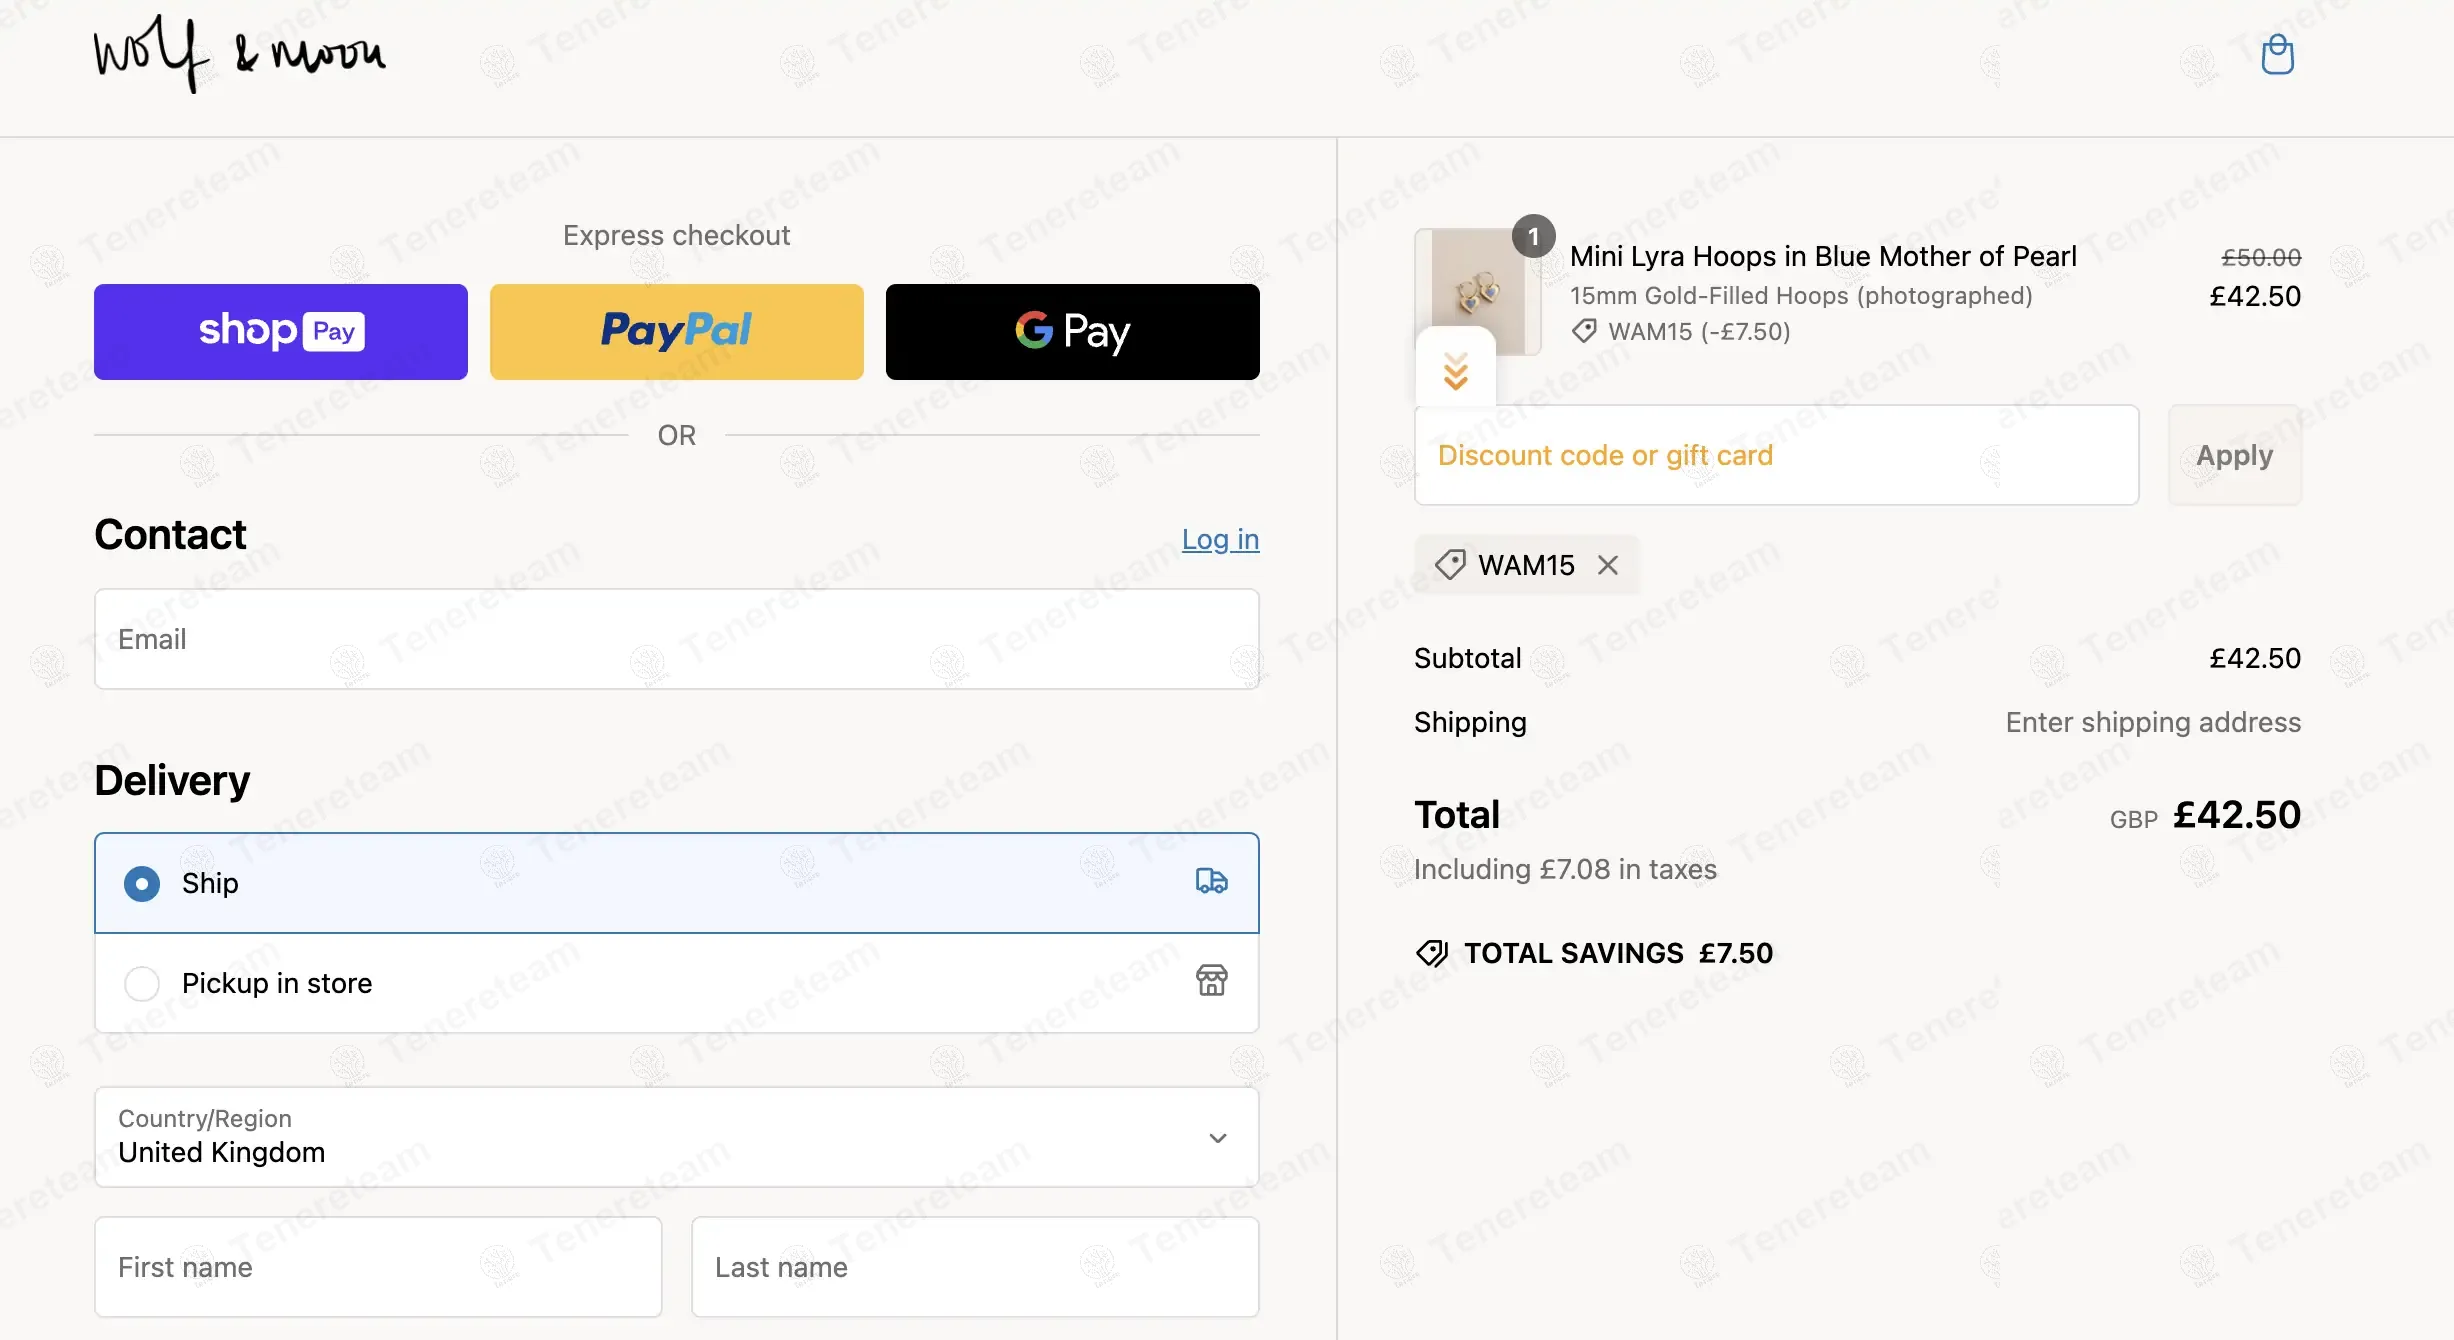
Task: Click the double chevron scroll indicator
Action: pos(1455,371)
